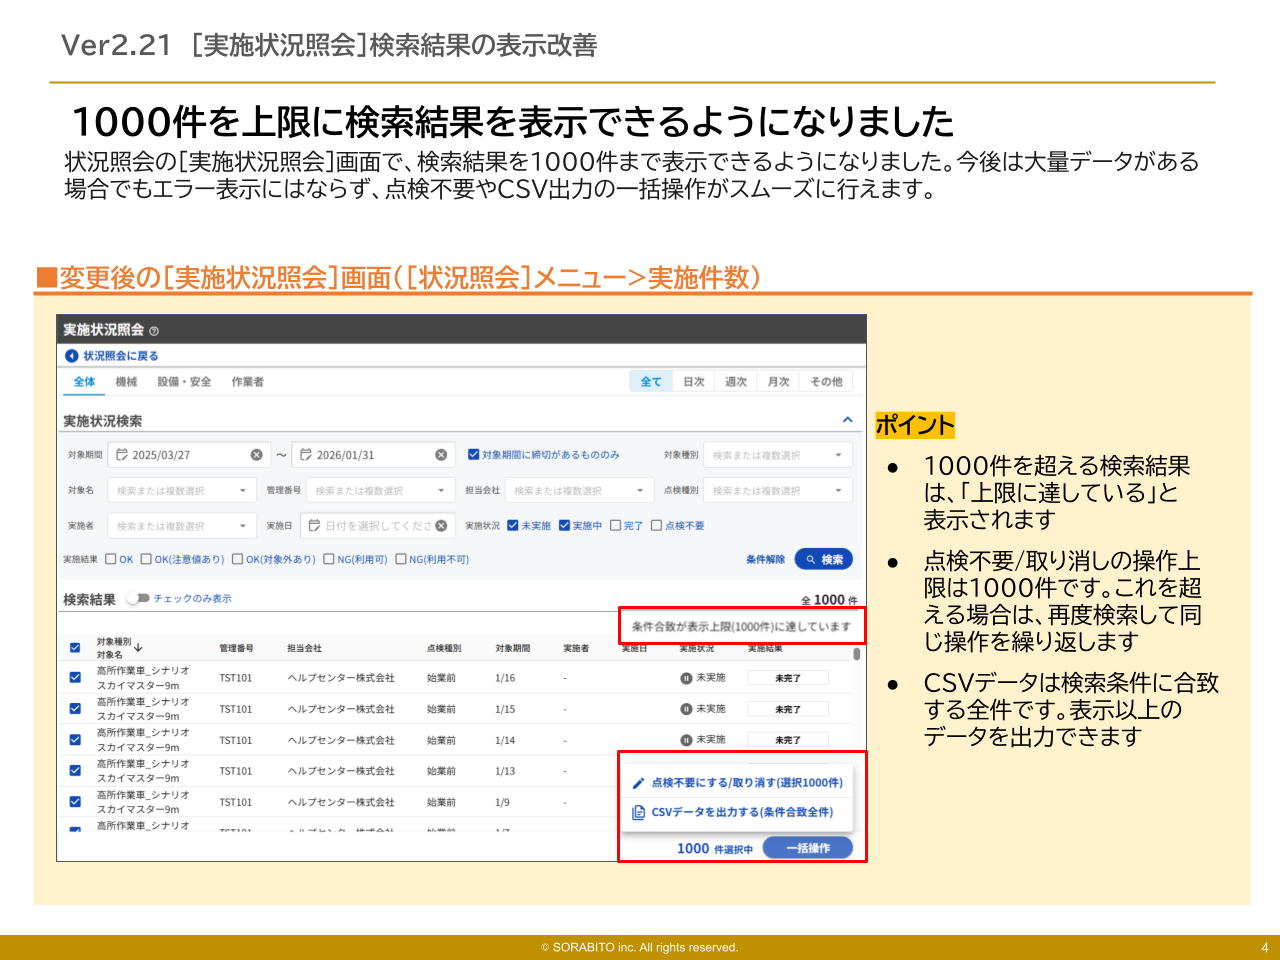This screenshot has height=960, width=1280.
Task: Clear the 2026/01/31 end date with X icon
Action: (441, 455)
